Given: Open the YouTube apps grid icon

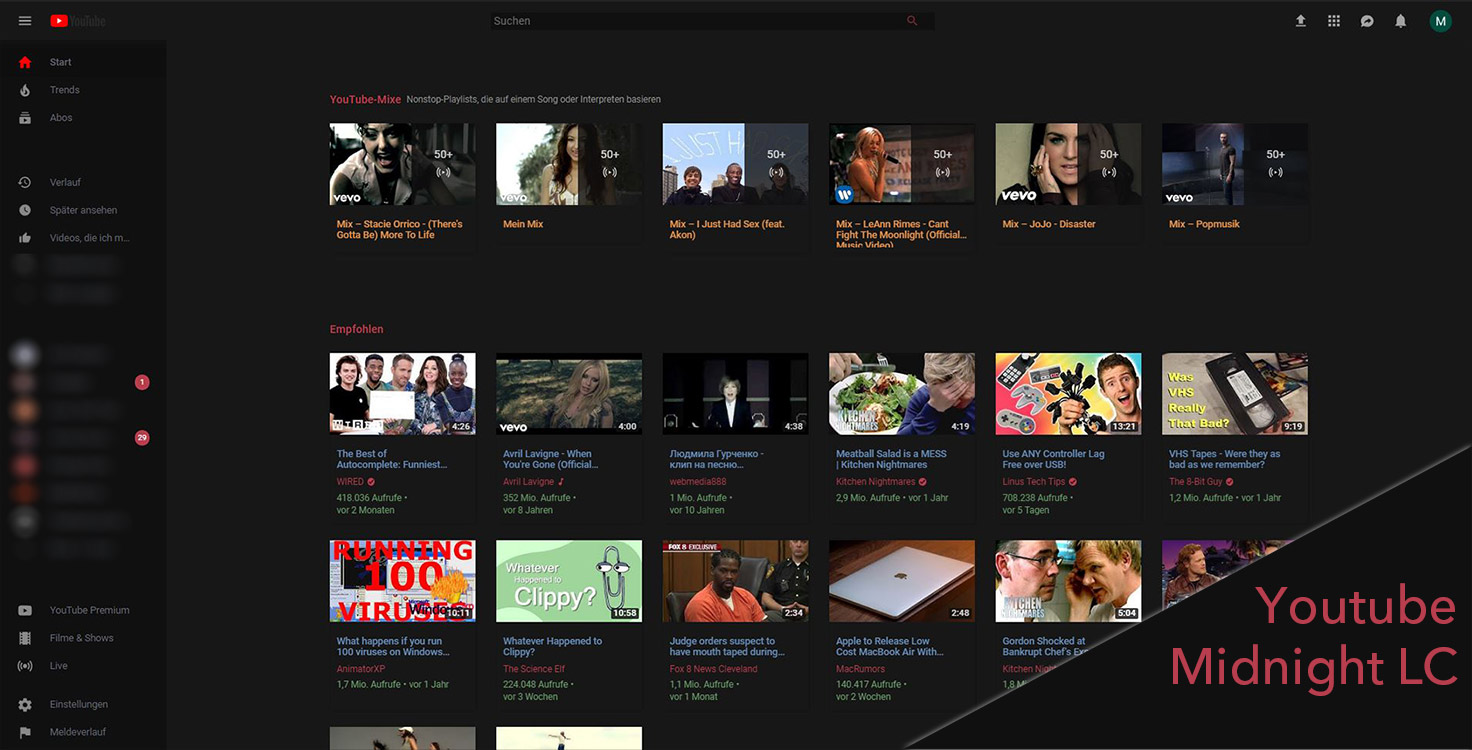Looking at the screenshot, I should (x=1334, y=21).
